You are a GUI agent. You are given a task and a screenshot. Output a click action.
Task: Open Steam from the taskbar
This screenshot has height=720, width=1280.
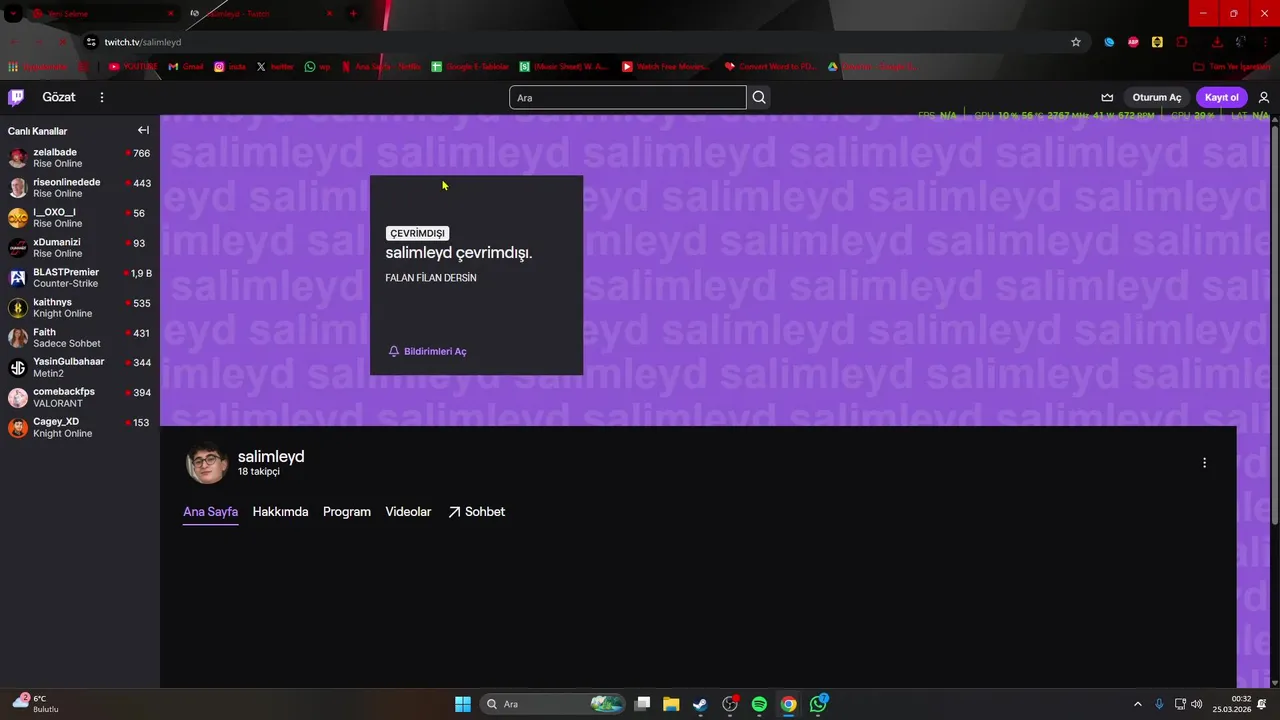click(x=700, y=704)
